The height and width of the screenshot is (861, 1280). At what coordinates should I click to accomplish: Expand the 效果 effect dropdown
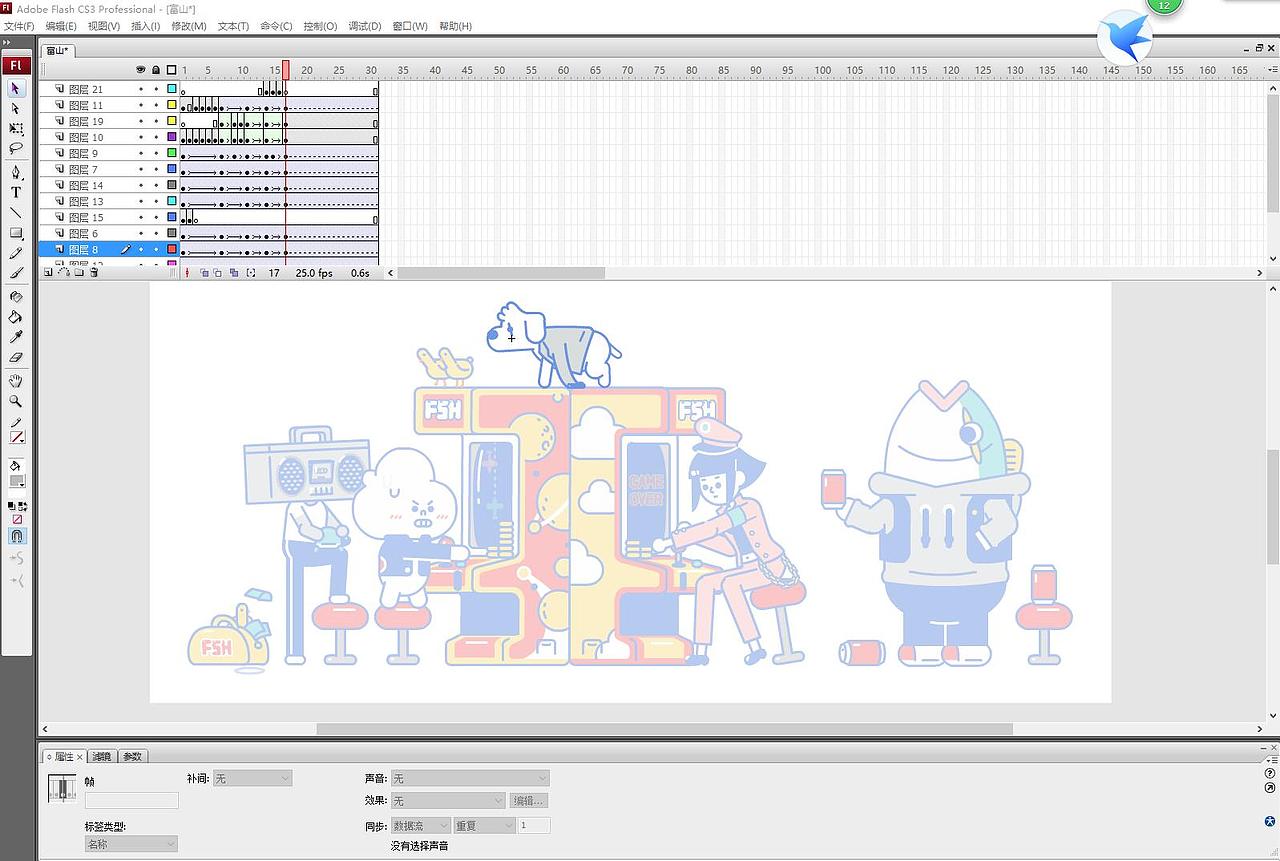pos(448,801)
